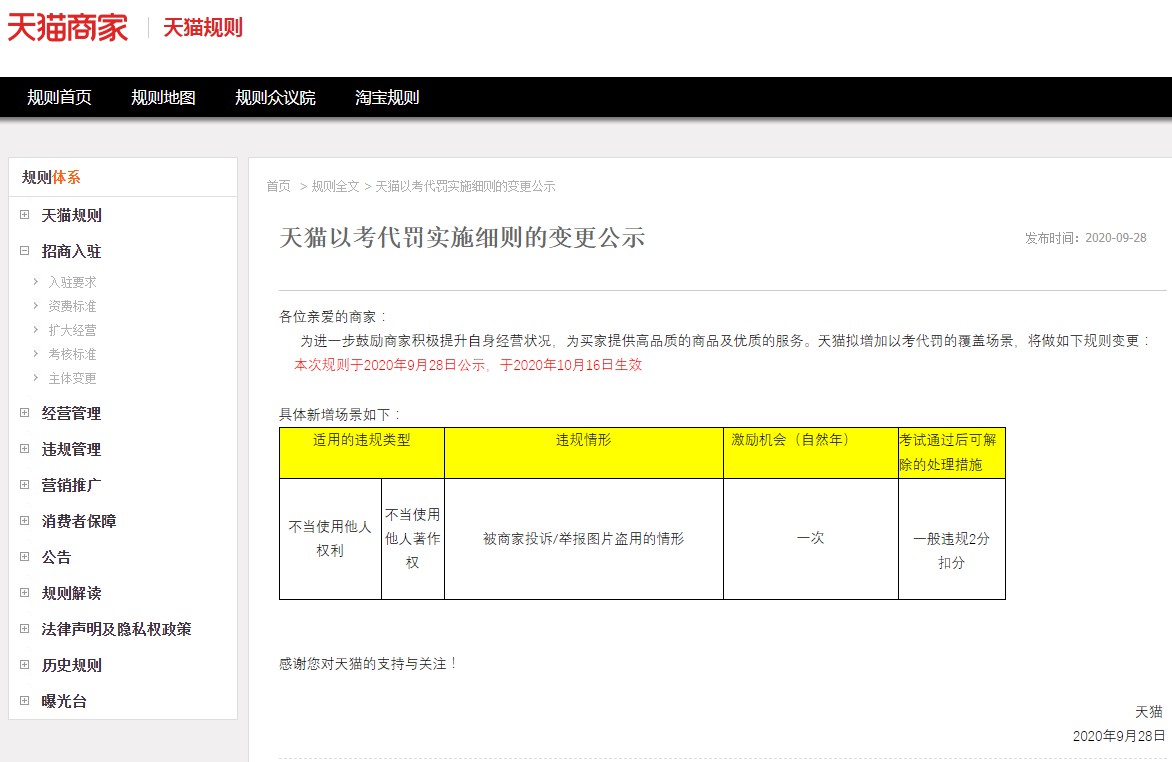
Task: Expand the 违规管理 plus icon
Action: [25, 449]
